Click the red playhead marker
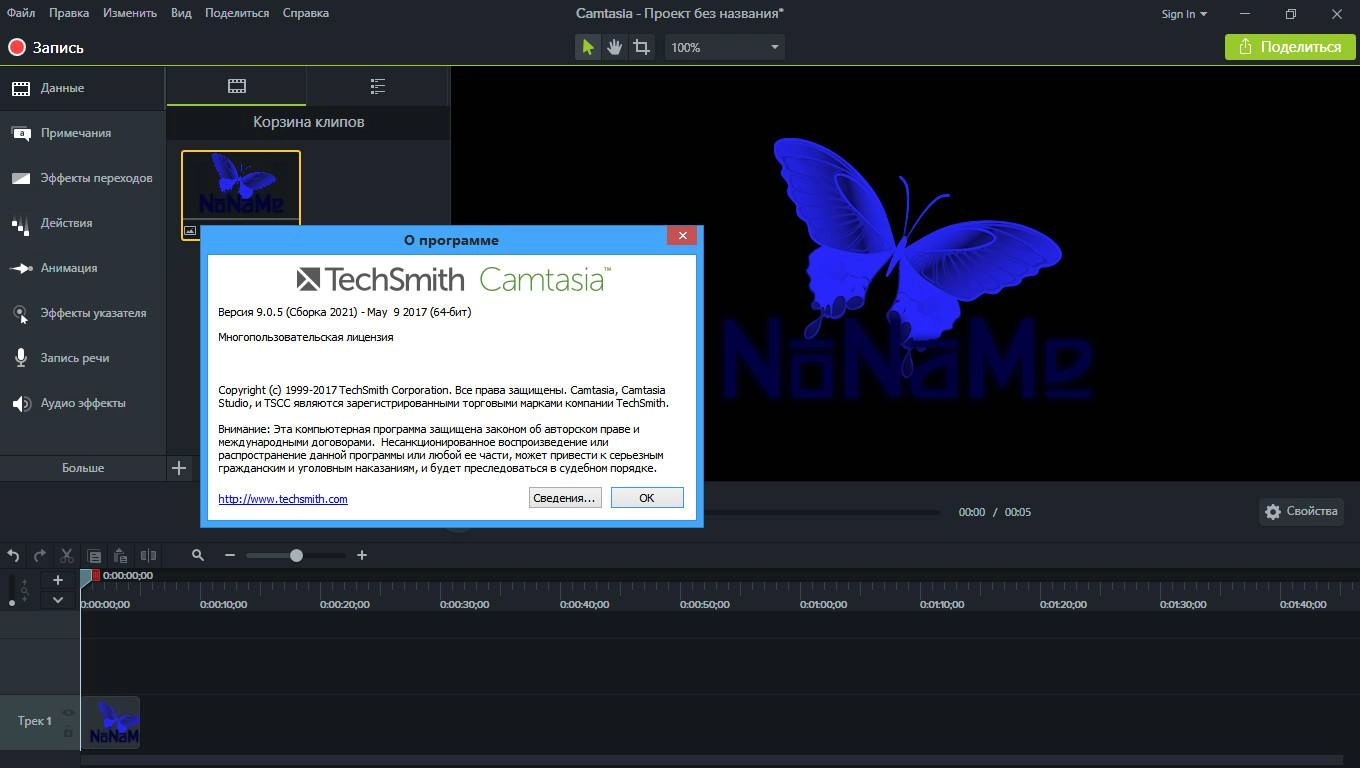Image resolution: width=1360 pixels, height=768 pixels. tap(96, 575)
